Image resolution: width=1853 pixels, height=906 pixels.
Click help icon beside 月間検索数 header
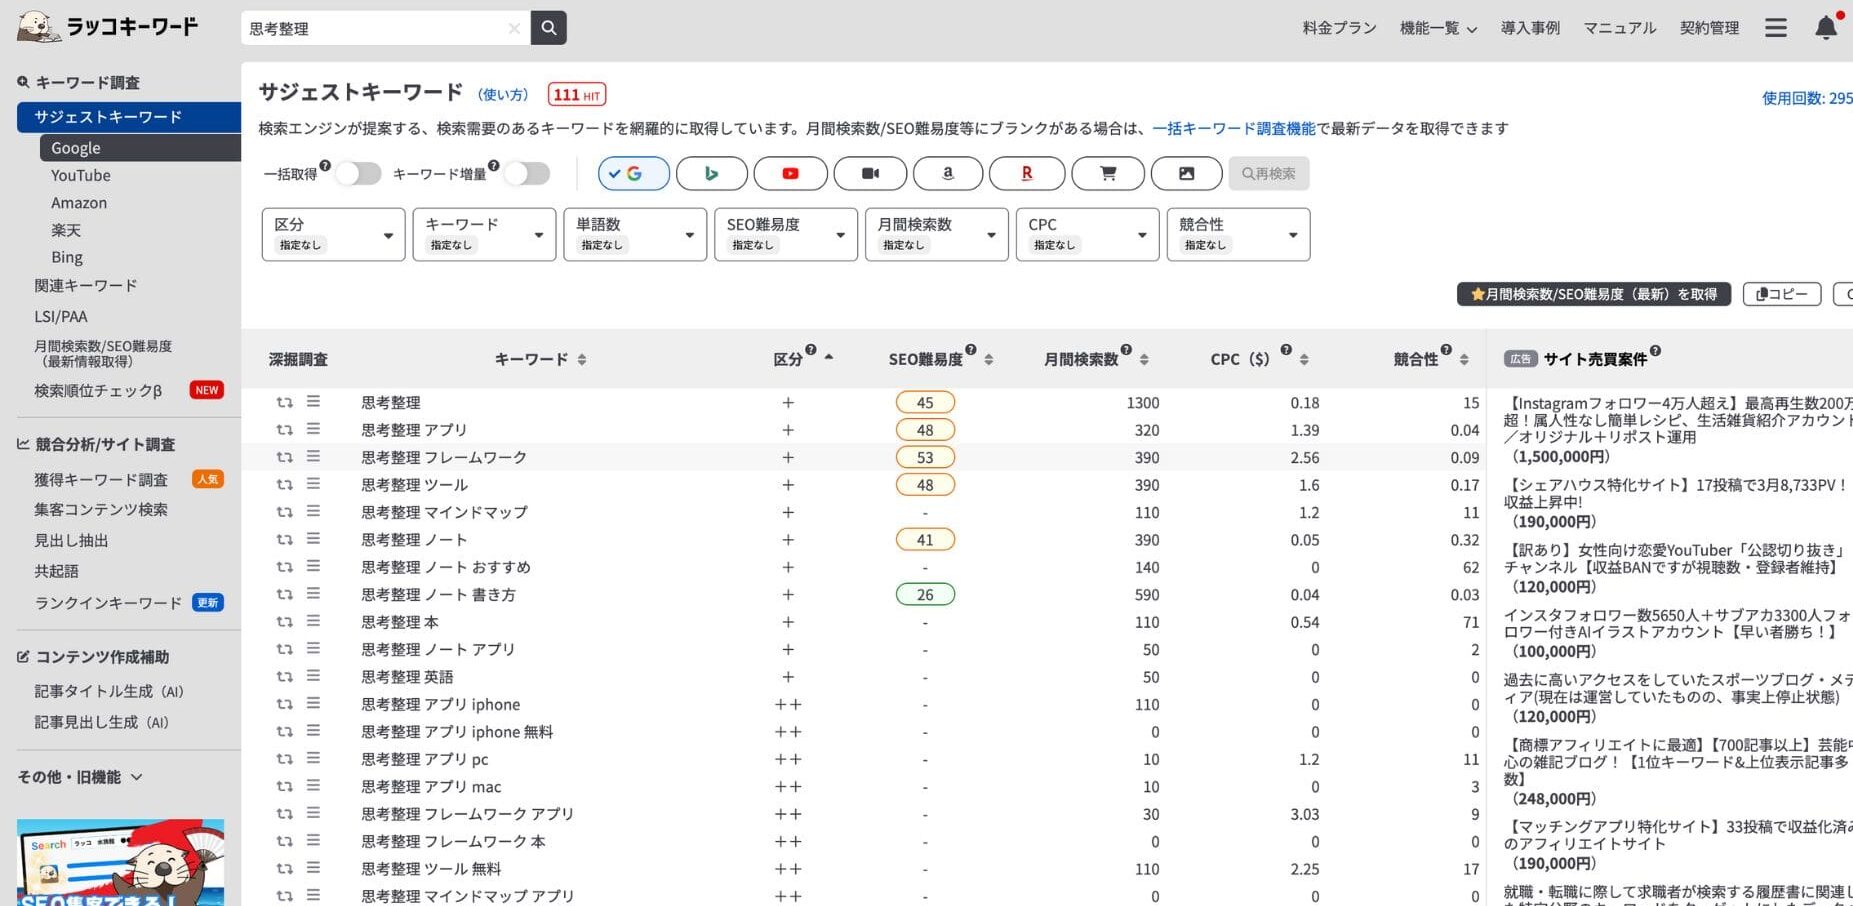click(x=1126, y=349)
